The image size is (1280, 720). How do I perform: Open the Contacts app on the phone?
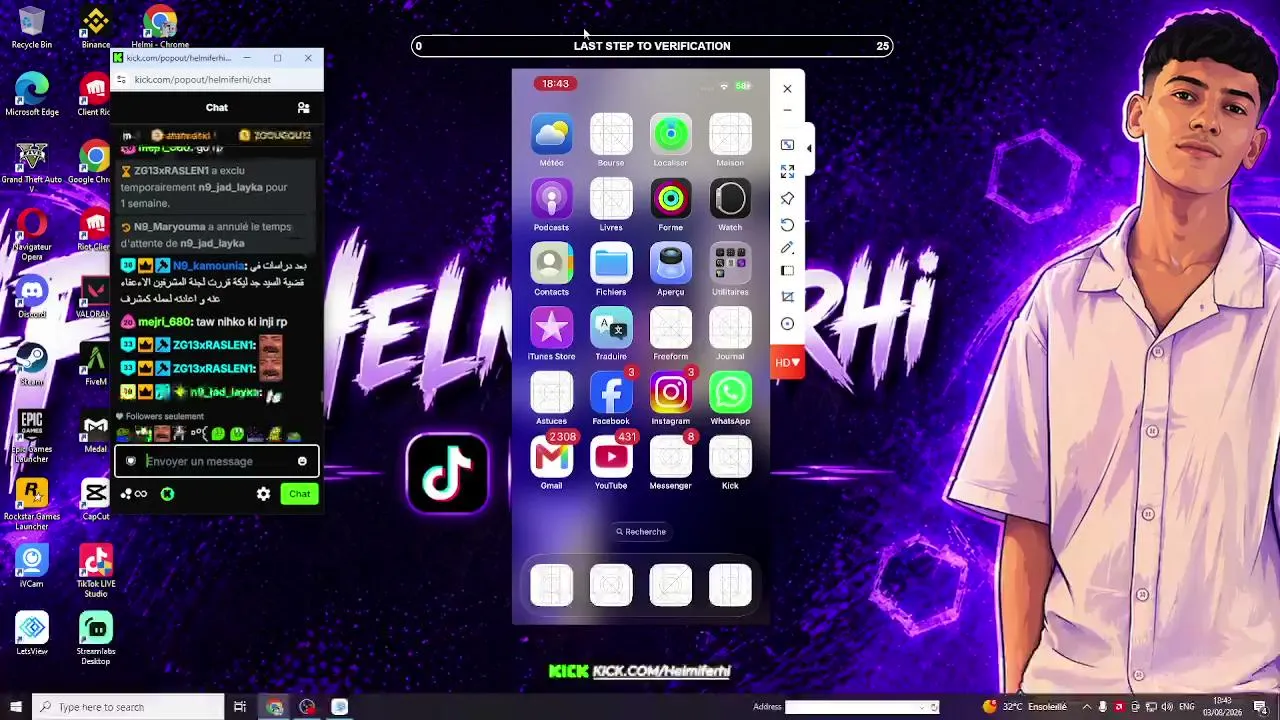point(551,263)
